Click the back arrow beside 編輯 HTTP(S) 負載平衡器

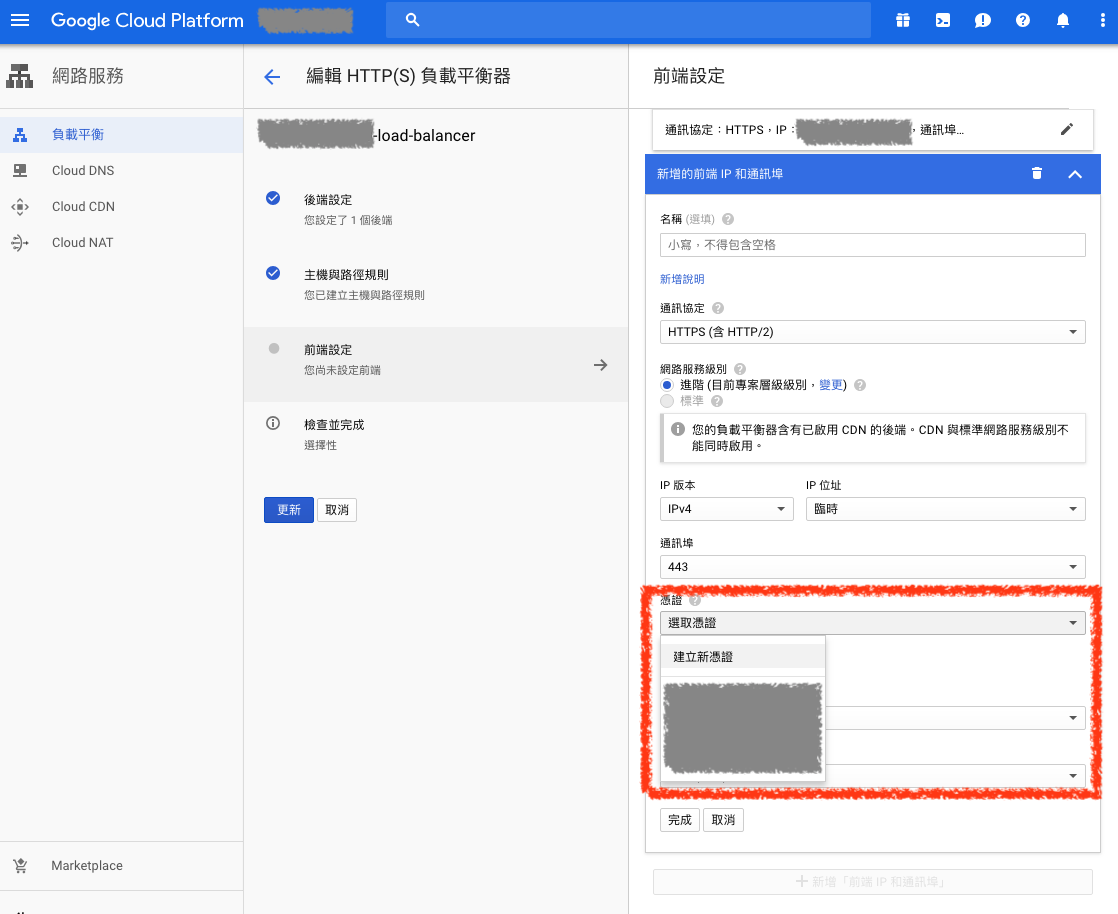[272, 77]
